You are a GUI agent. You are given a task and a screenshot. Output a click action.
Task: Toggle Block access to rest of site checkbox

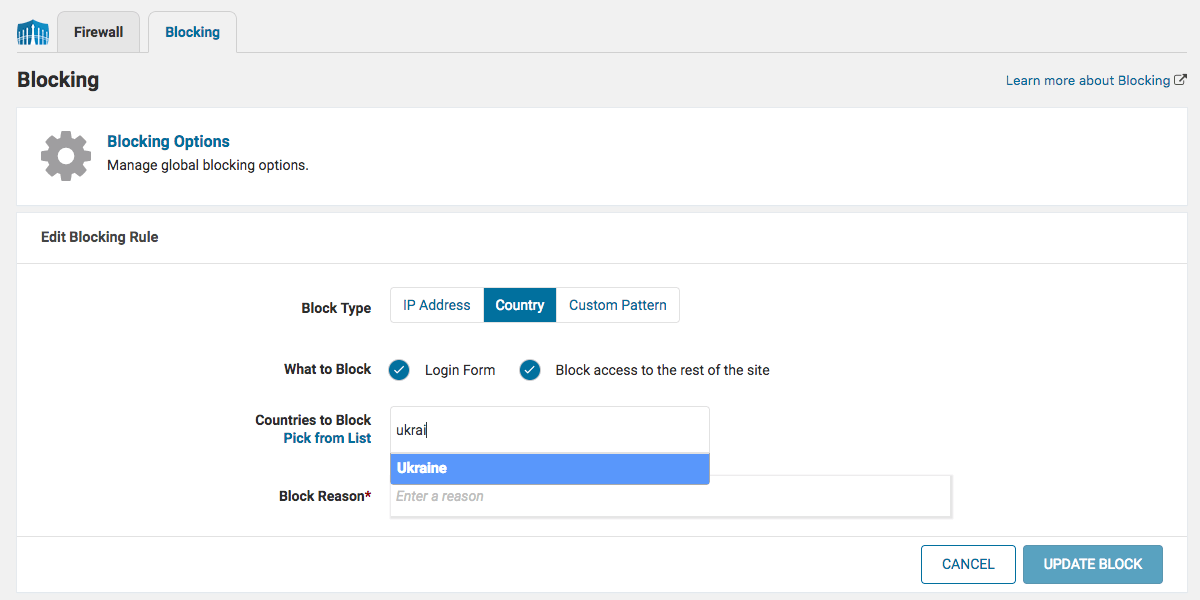click(530, 370)
